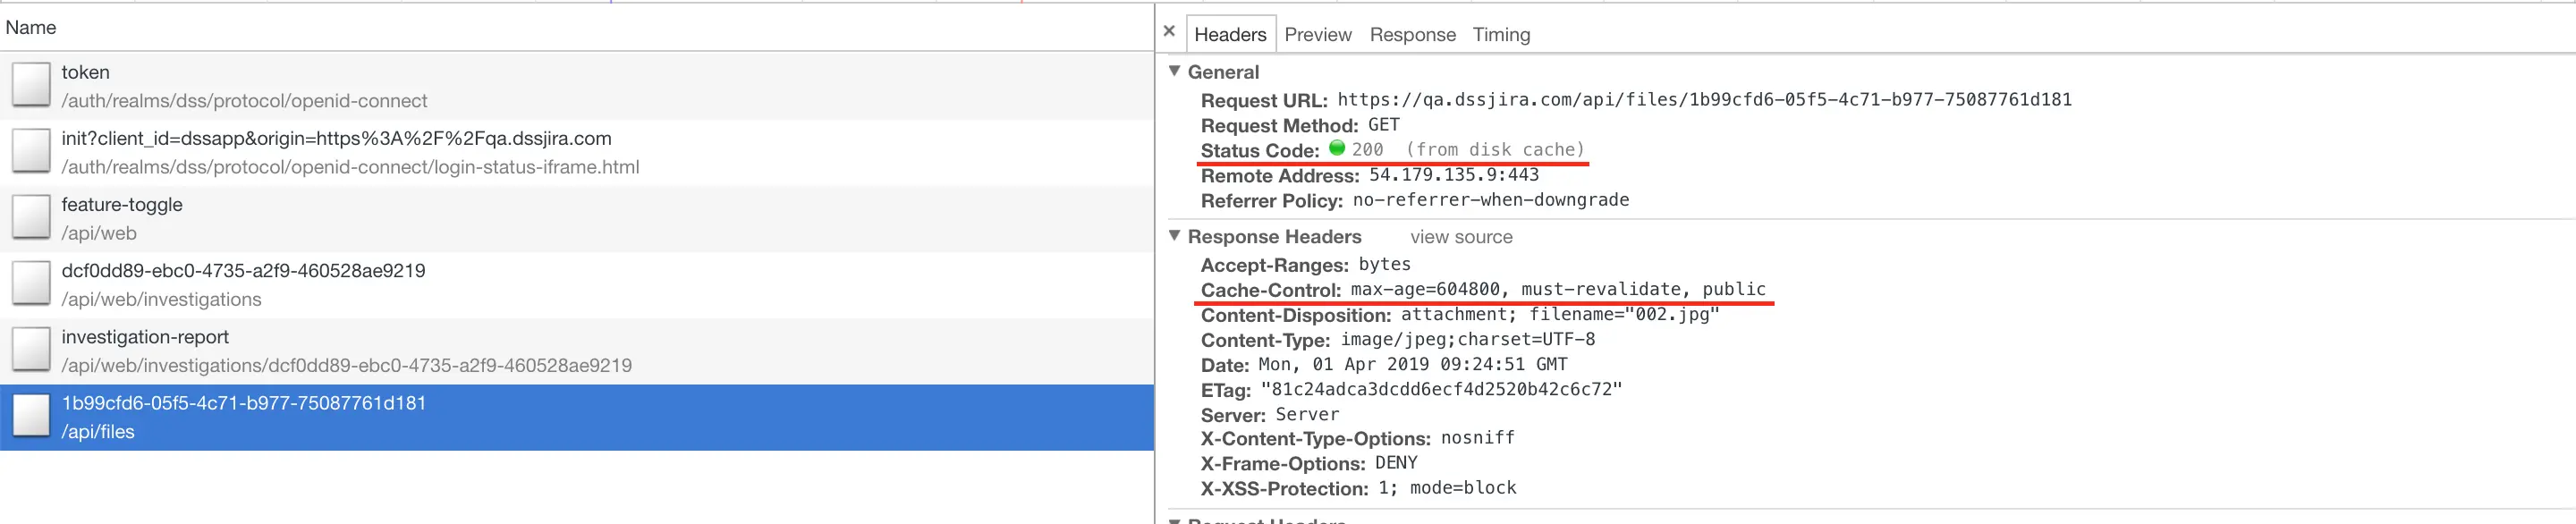Screen dimensions: 2576x524
Task: Click the thumbnail beside the token request
Action: 30,83
